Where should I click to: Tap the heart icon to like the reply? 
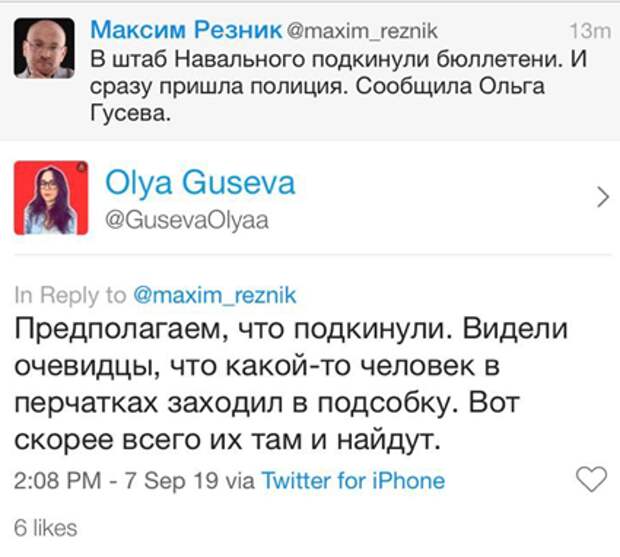[592, 479]
